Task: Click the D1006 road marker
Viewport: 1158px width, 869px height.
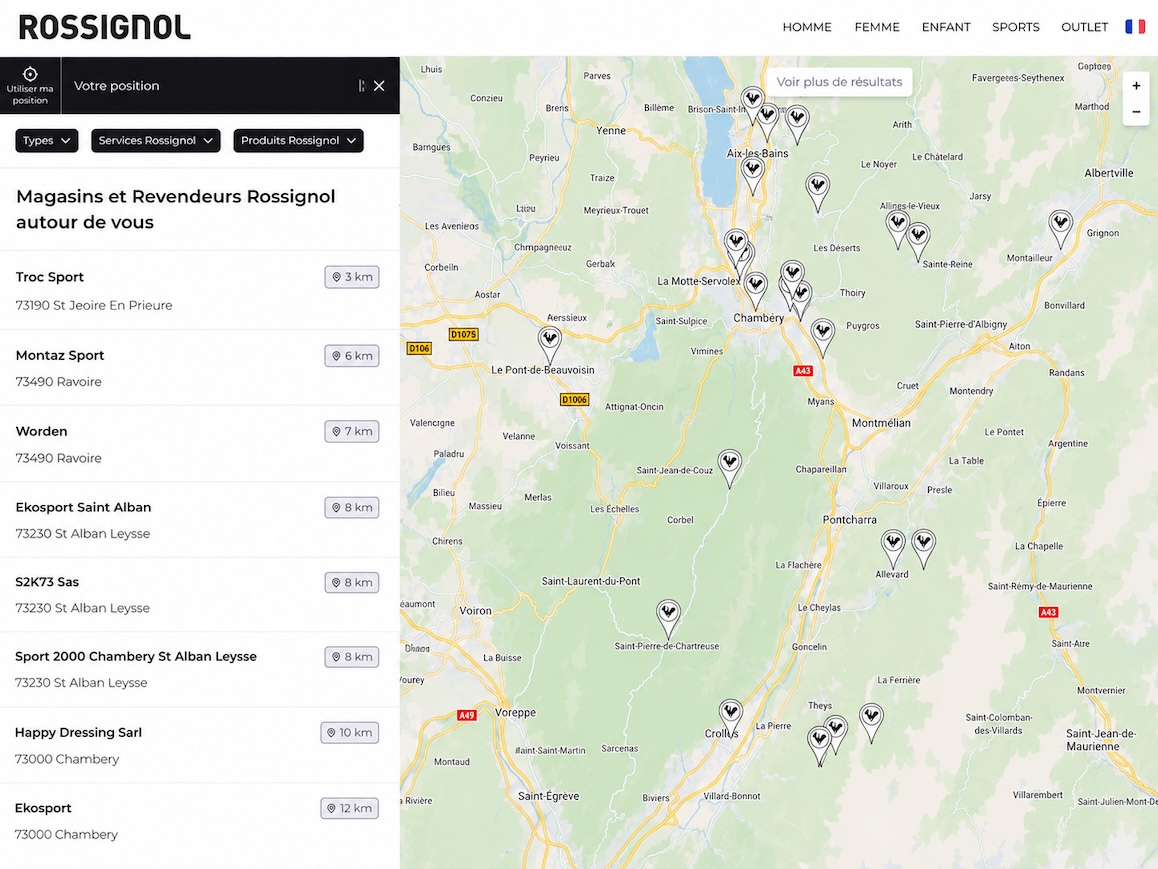Action: click(574, 399)
